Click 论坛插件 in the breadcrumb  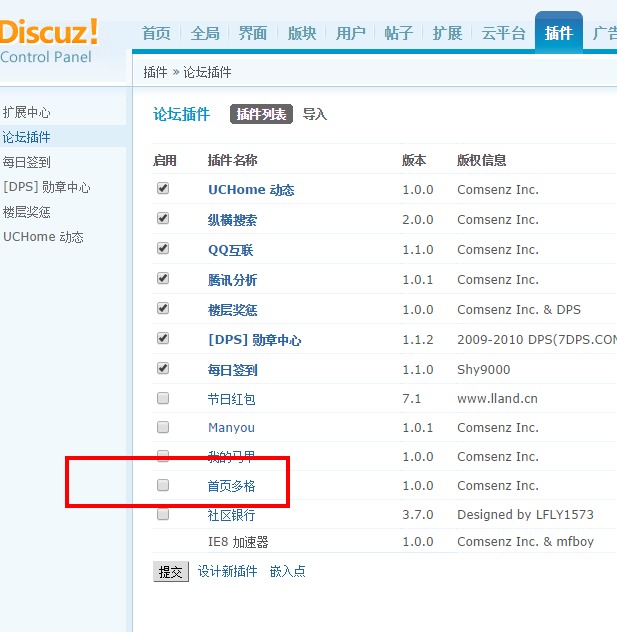tap(207, 72)
